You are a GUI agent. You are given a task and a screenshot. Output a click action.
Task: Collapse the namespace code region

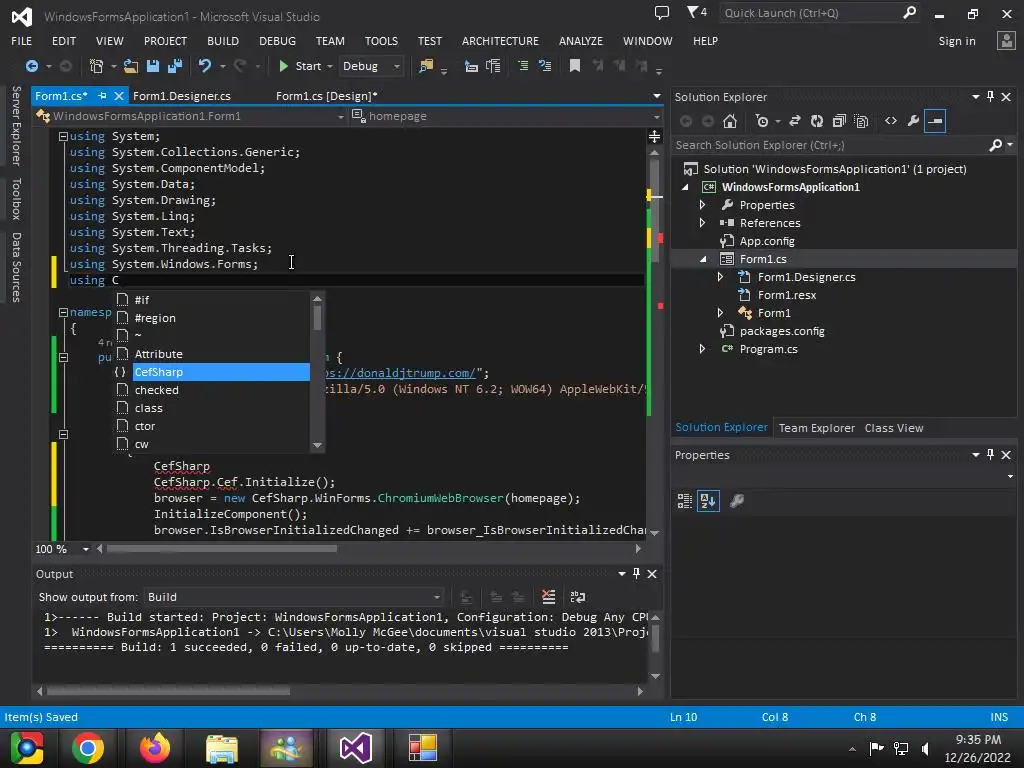63,312
